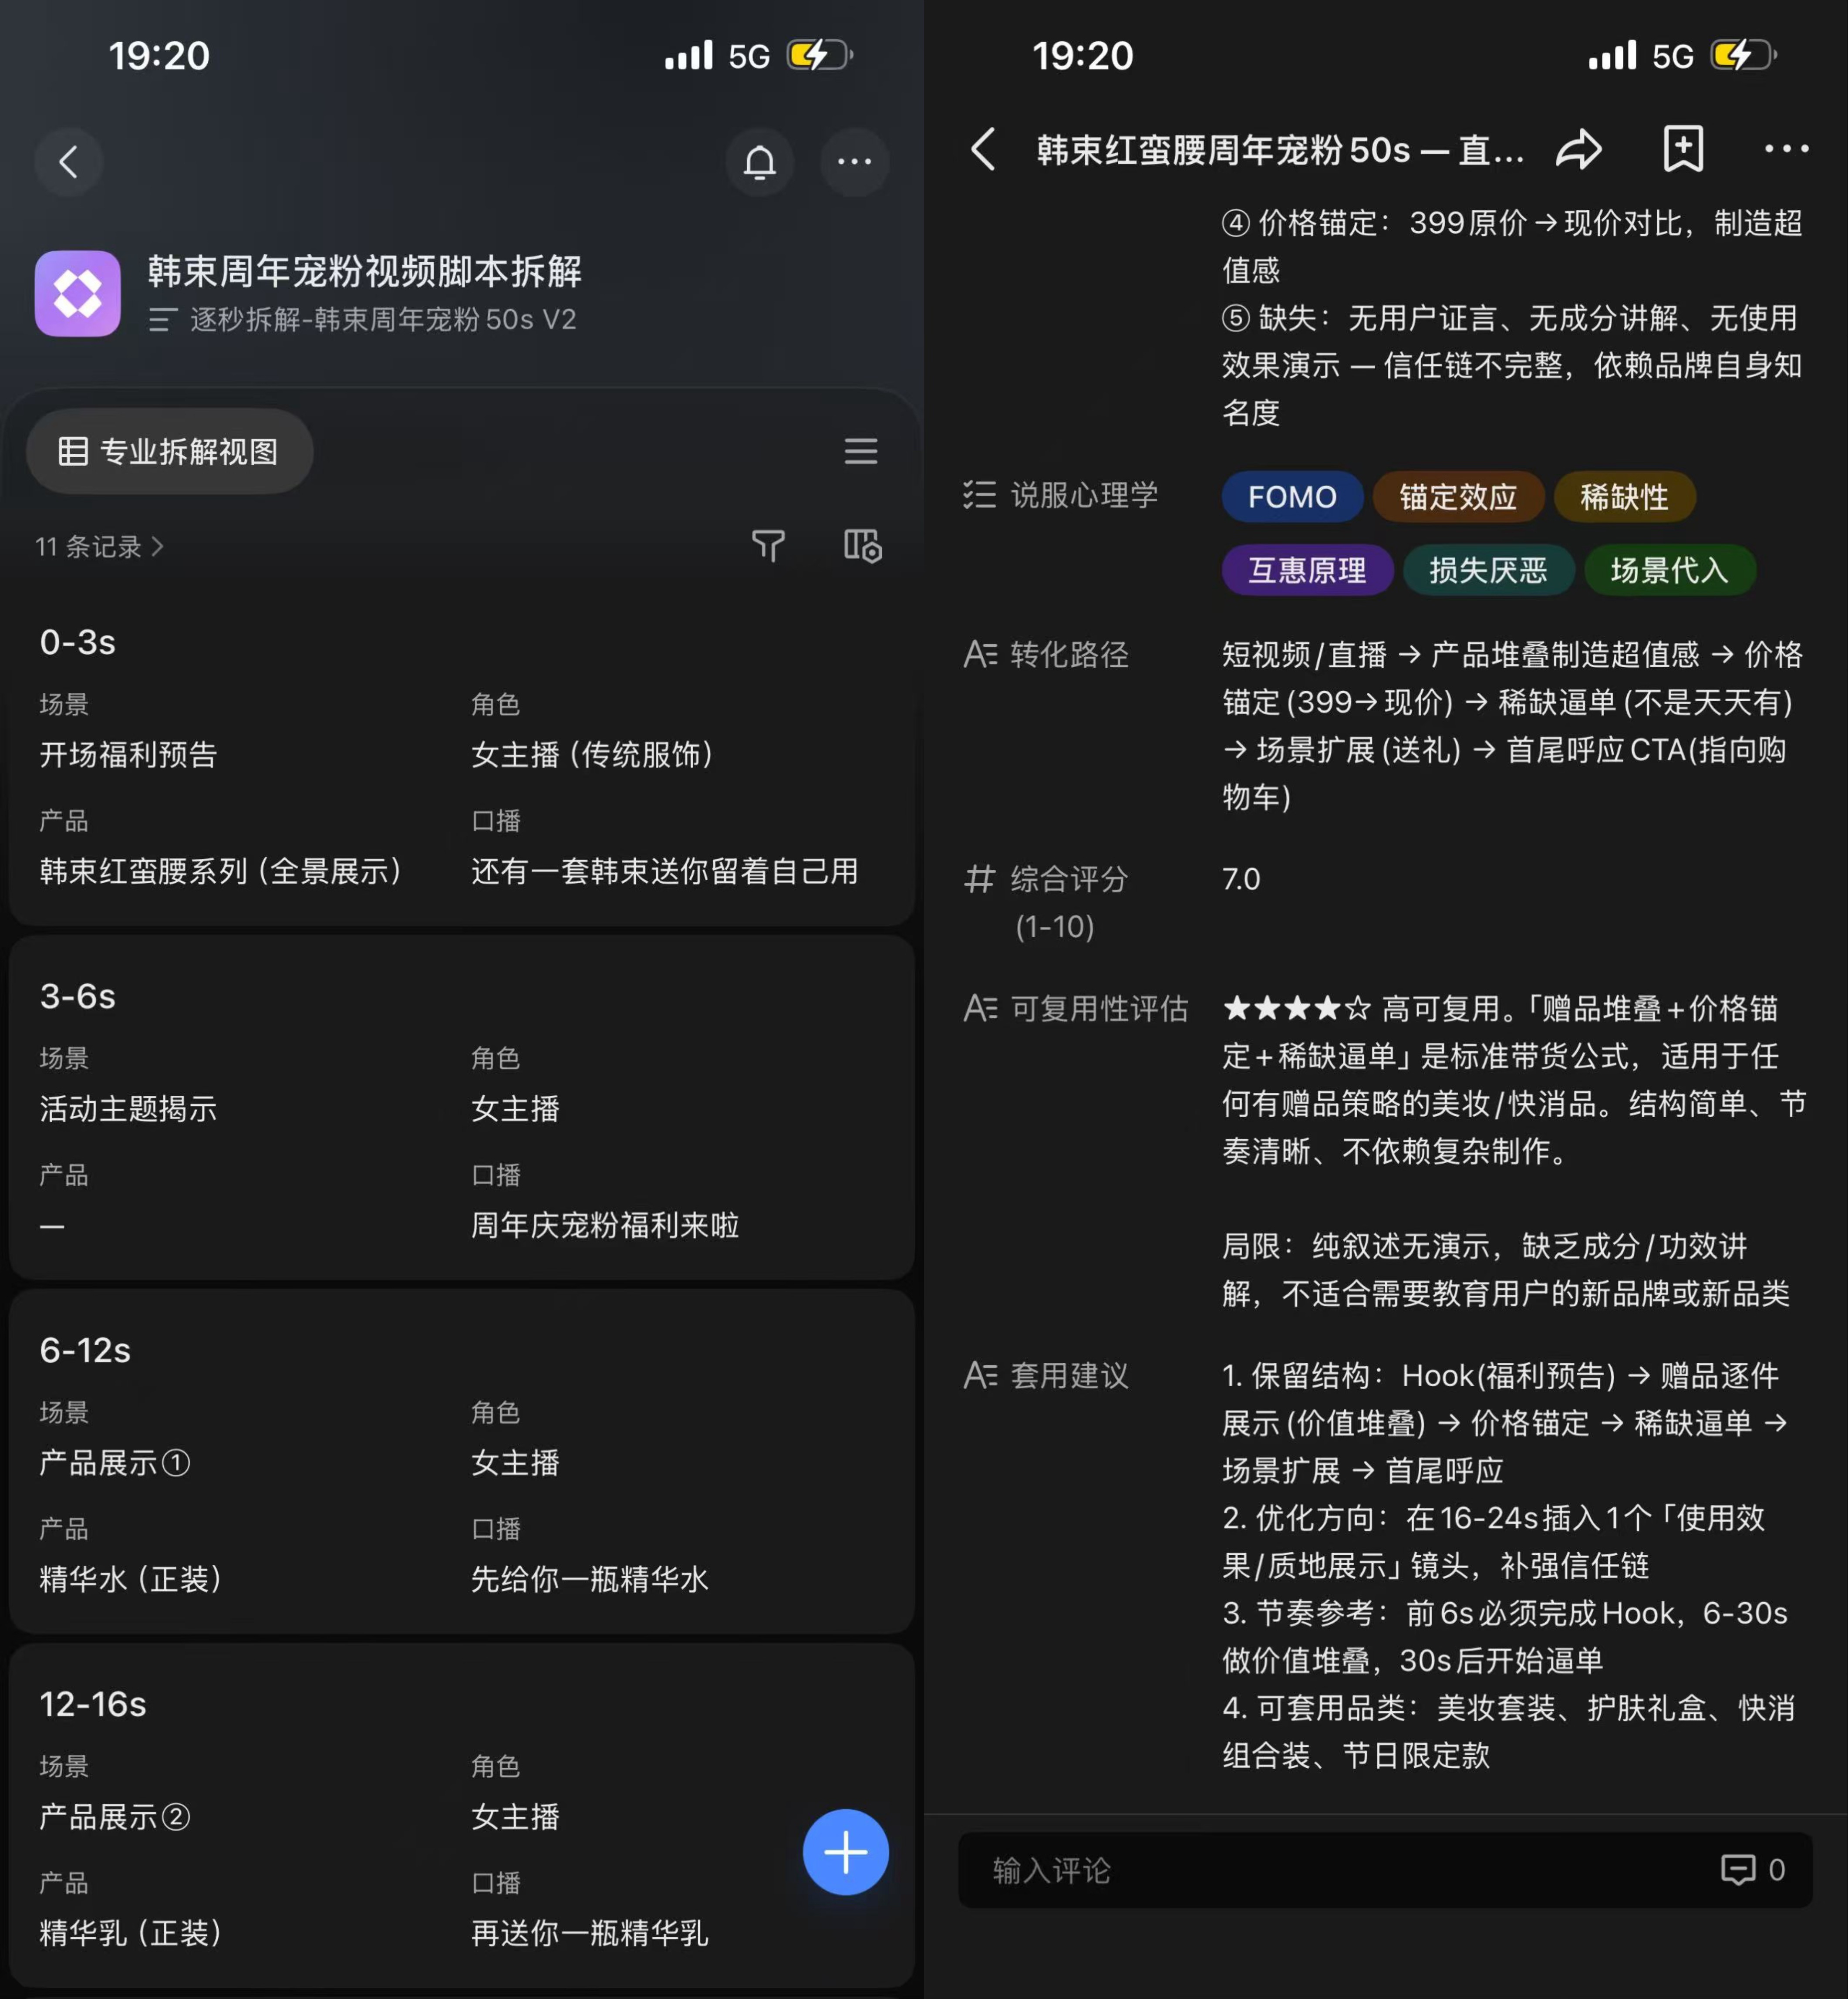The height and width of the screenshot is (1999, 1848).
Task: Tap 还有一套韩束送你留着自己用 narration
Action: [x=664, y=871]
